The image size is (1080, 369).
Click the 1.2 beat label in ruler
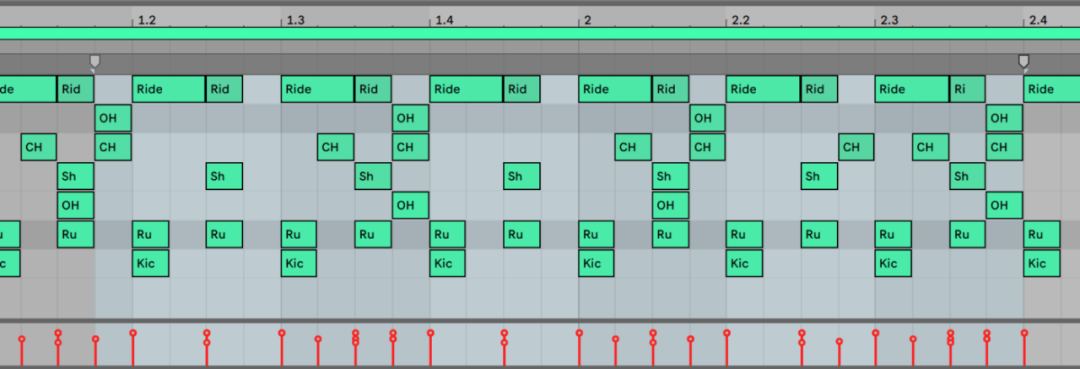tap(147, 20)
